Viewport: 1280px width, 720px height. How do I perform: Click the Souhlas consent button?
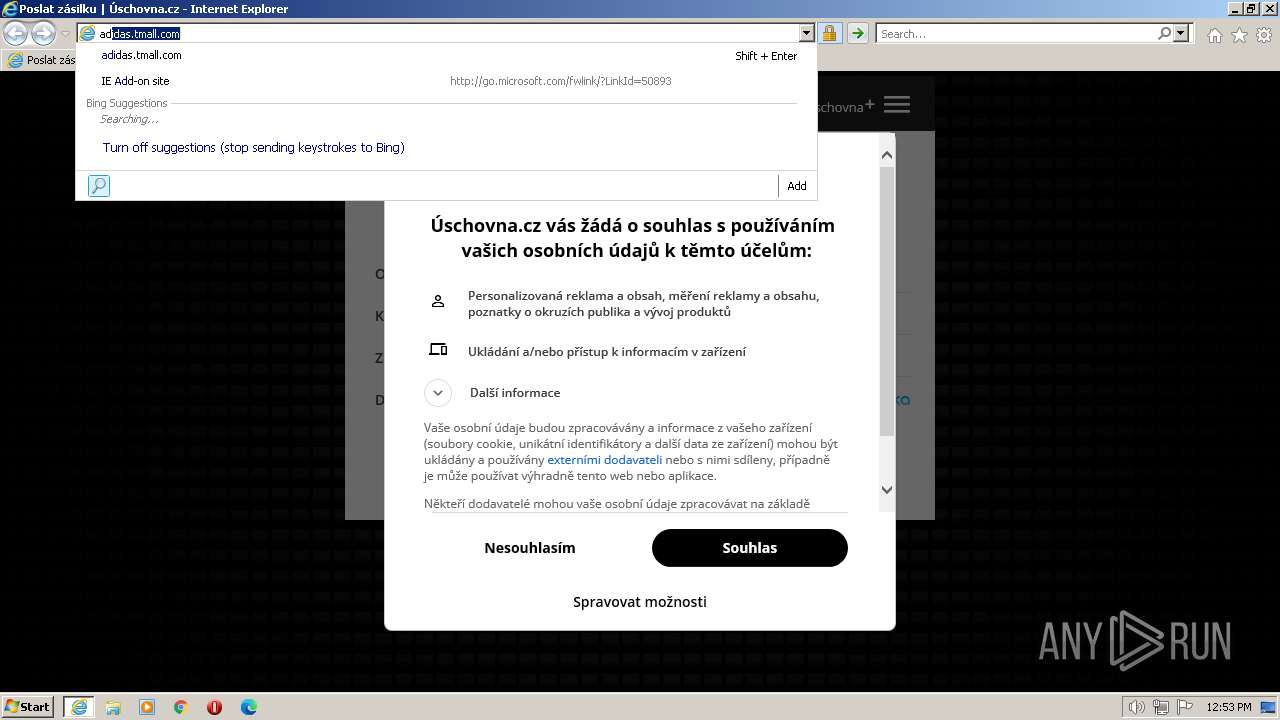coord(750,548)
